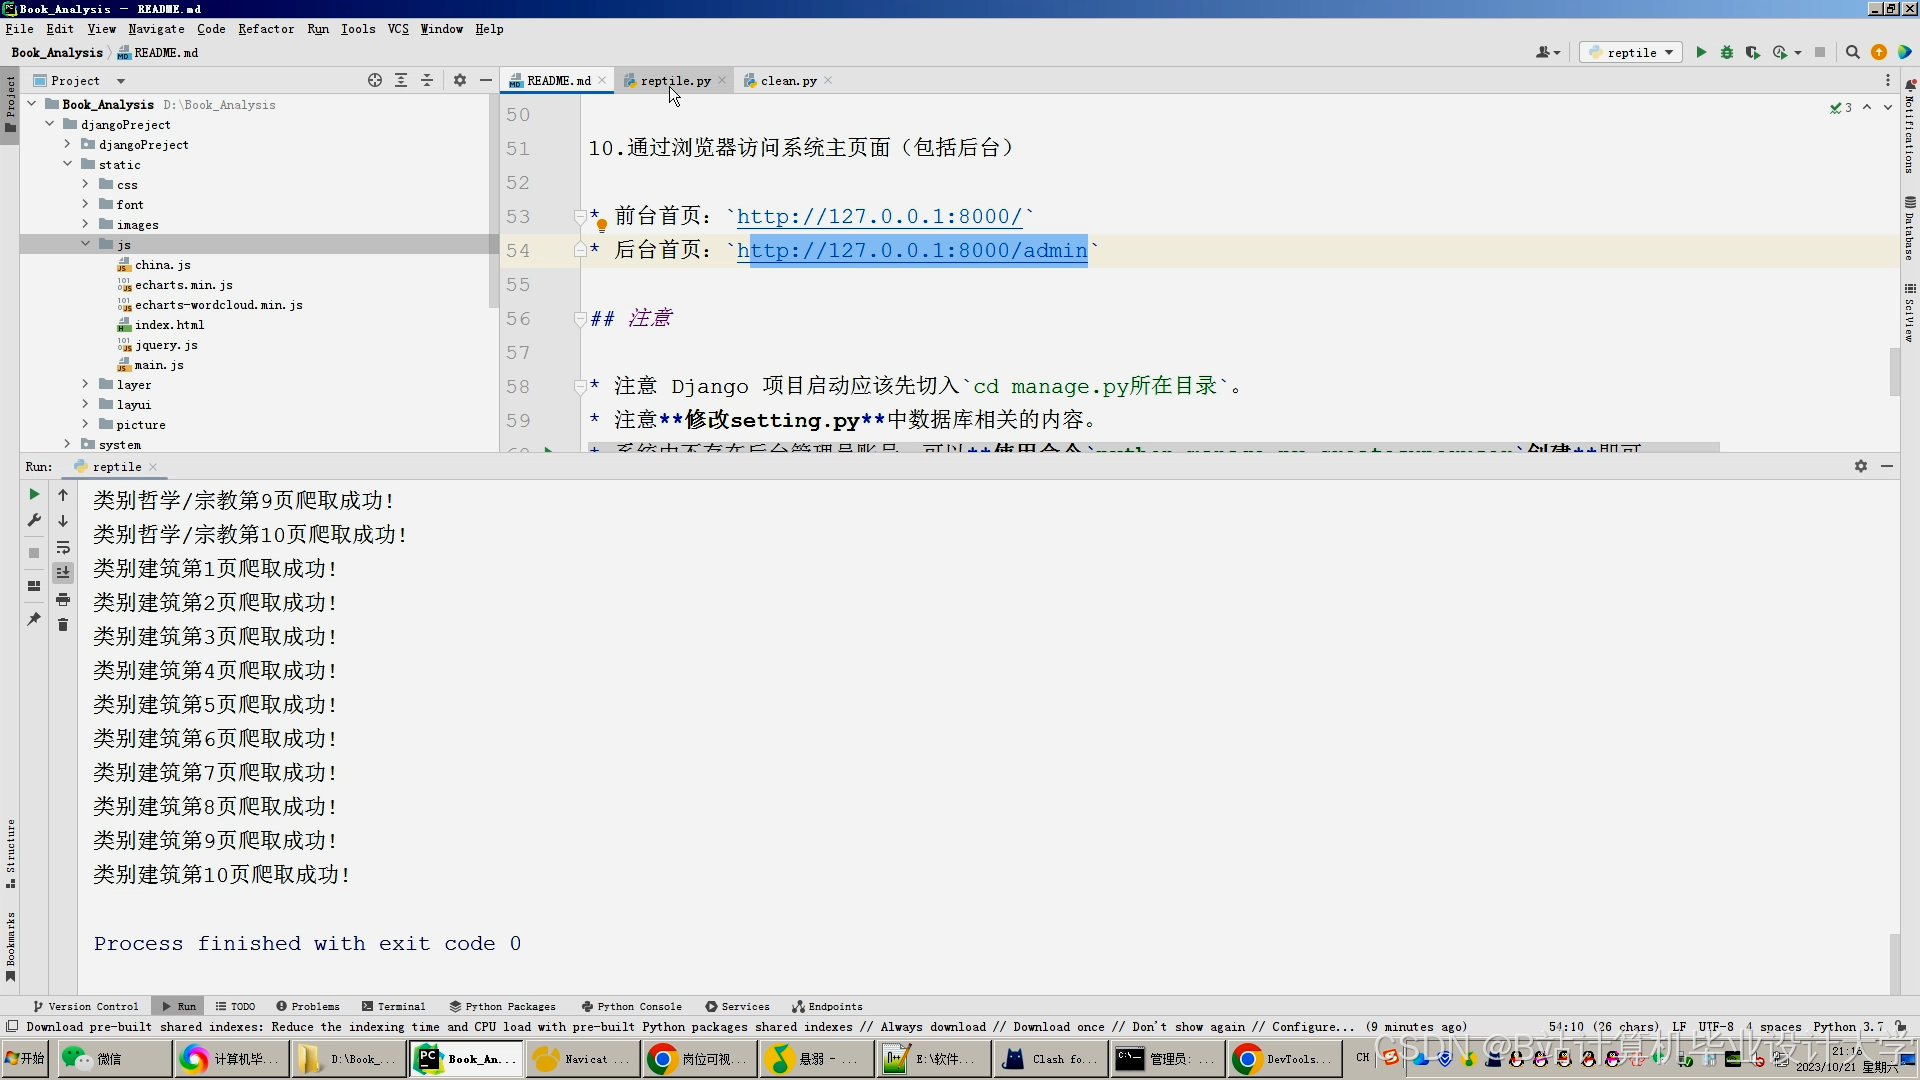
Task: Open Search Everywhere magnifier icon
Action: (x=1852, y=52)
